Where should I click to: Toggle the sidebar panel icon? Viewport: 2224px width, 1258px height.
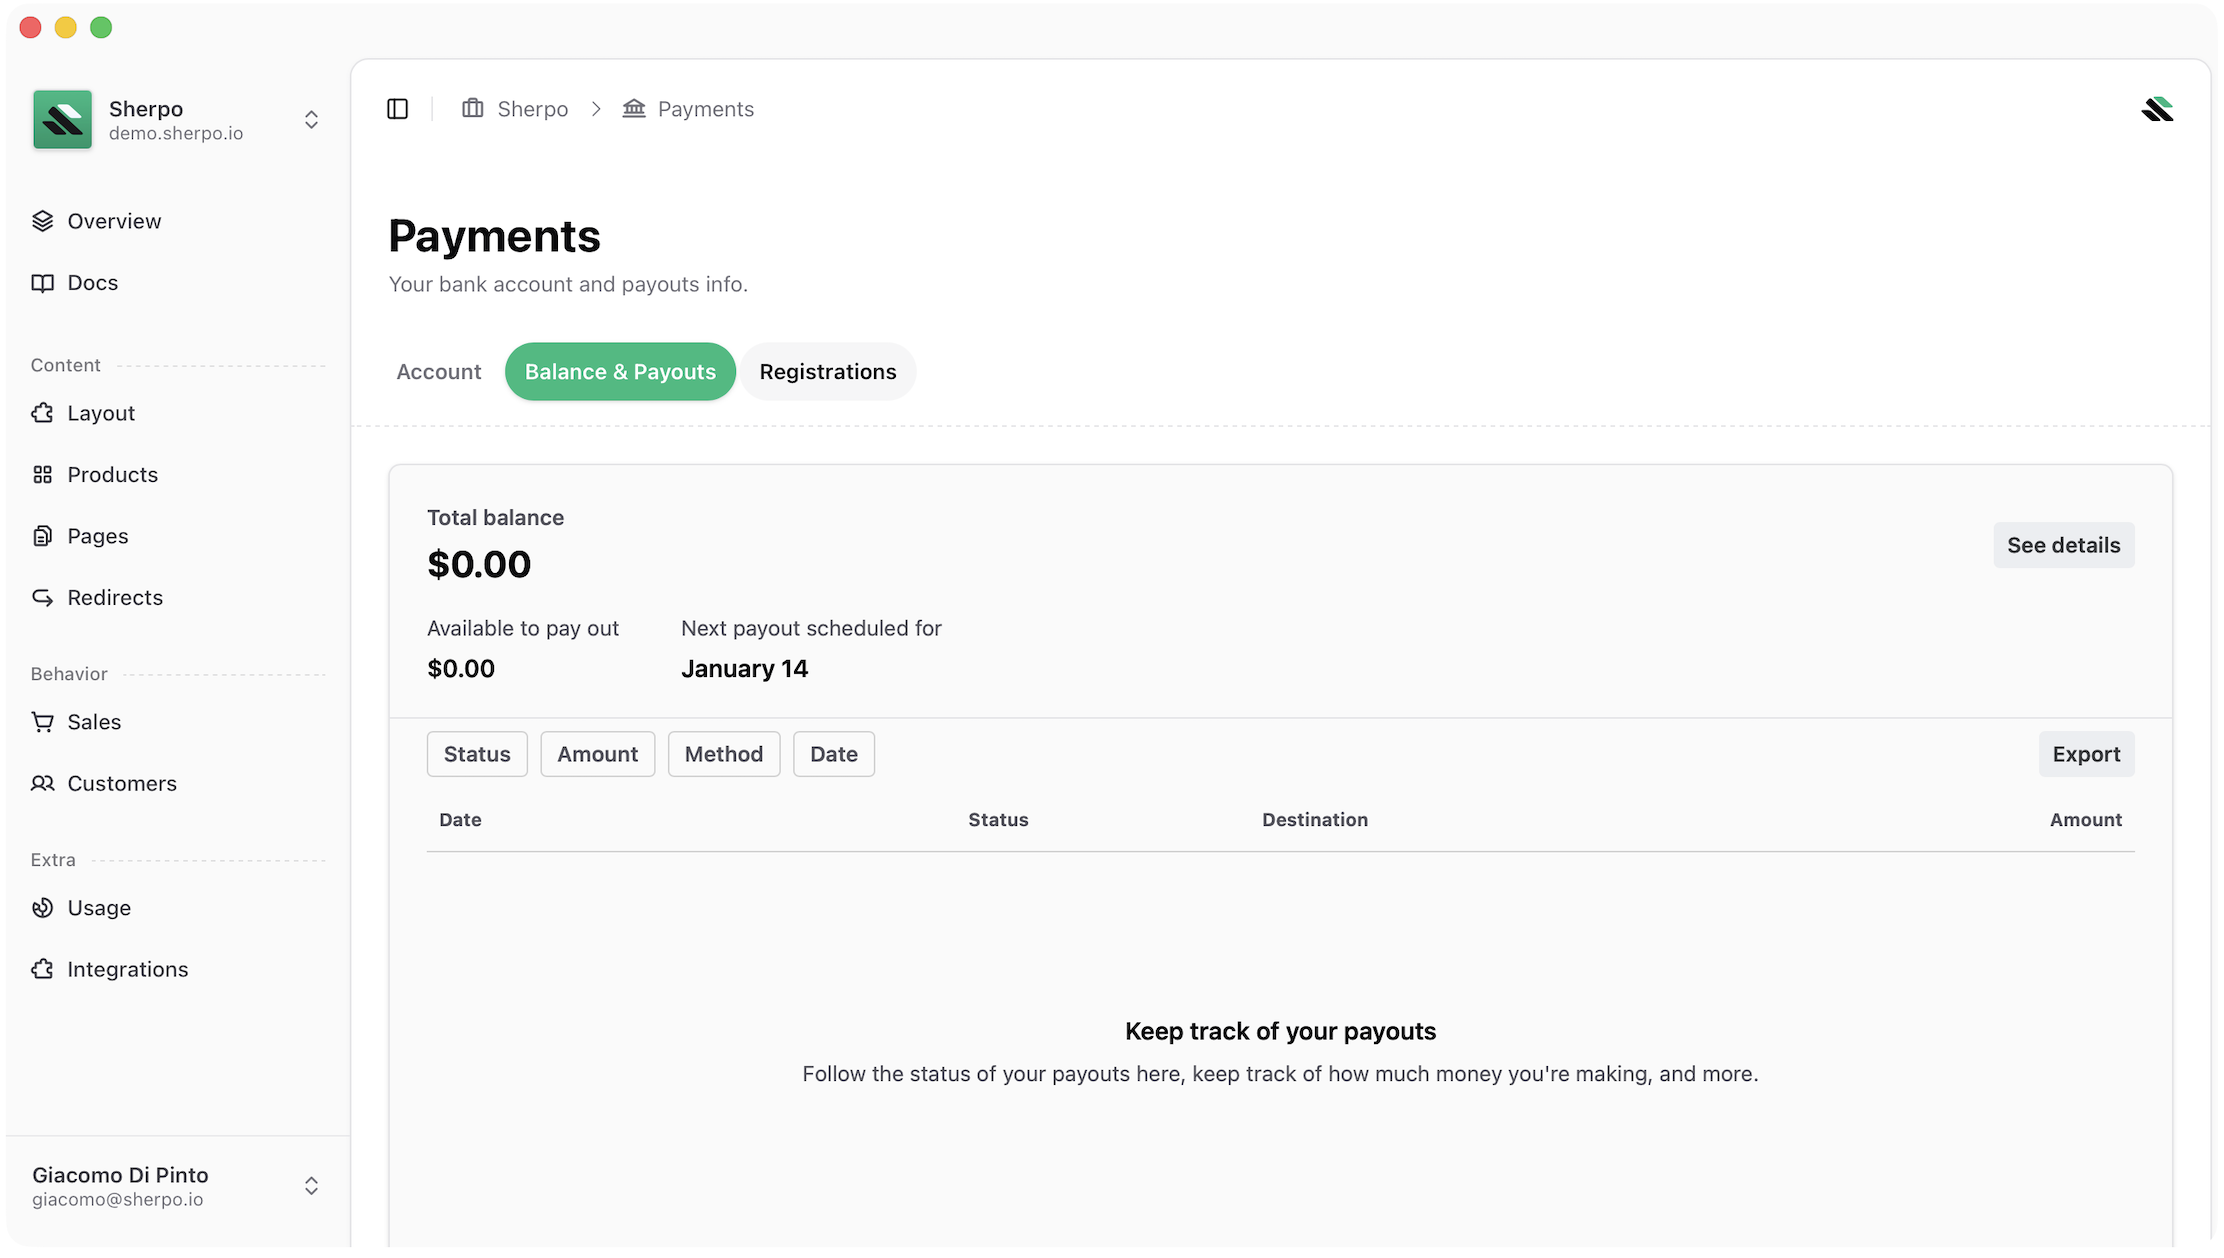[397, 109]
